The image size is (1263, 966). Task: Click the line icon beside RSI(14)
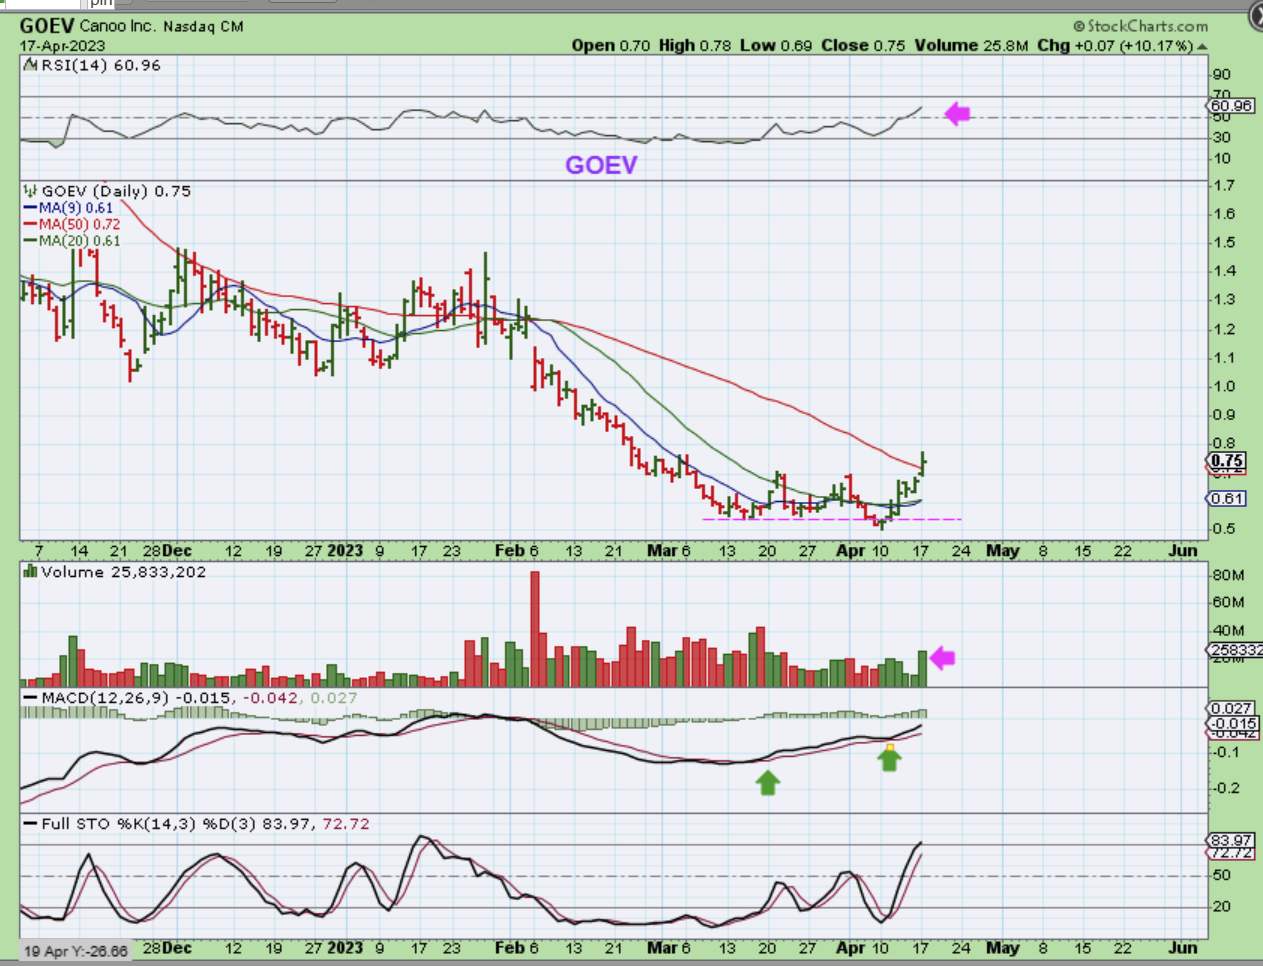point(31,65)
